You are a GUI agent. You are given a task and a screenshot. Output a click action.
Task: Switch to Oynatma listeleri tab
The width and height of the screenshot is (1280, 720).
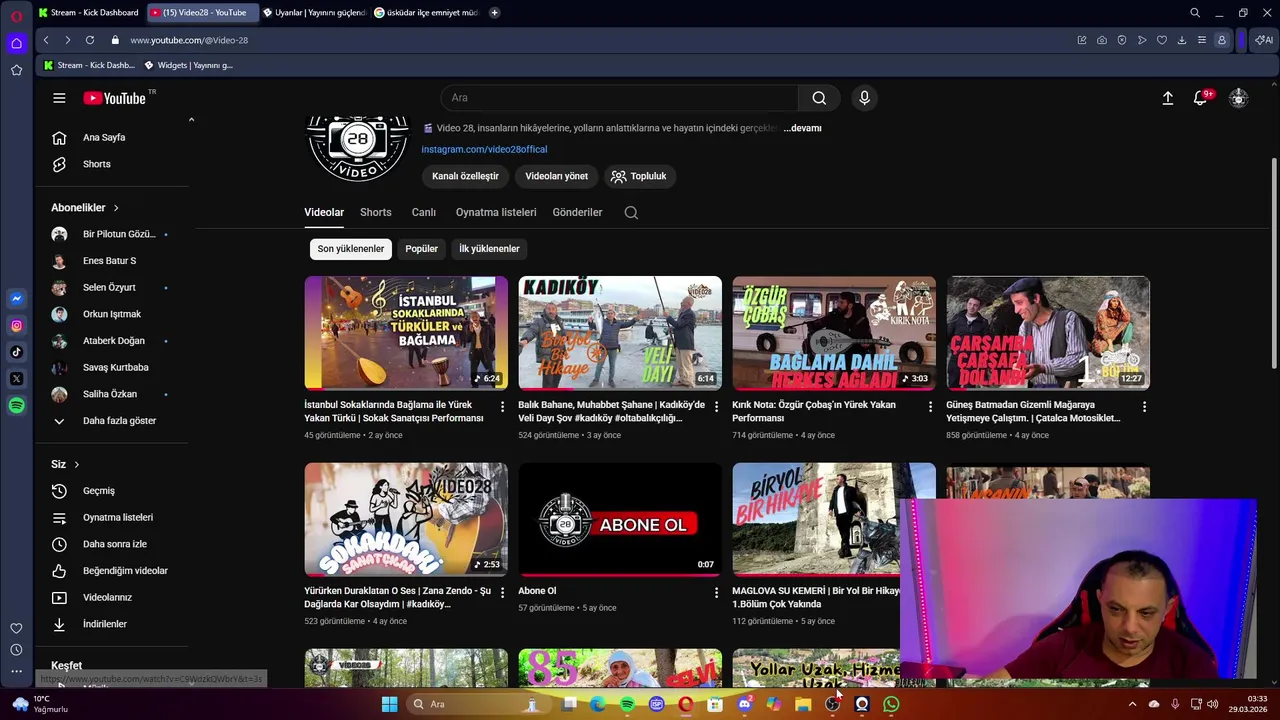pyautogui.click(x=496, y=212)
